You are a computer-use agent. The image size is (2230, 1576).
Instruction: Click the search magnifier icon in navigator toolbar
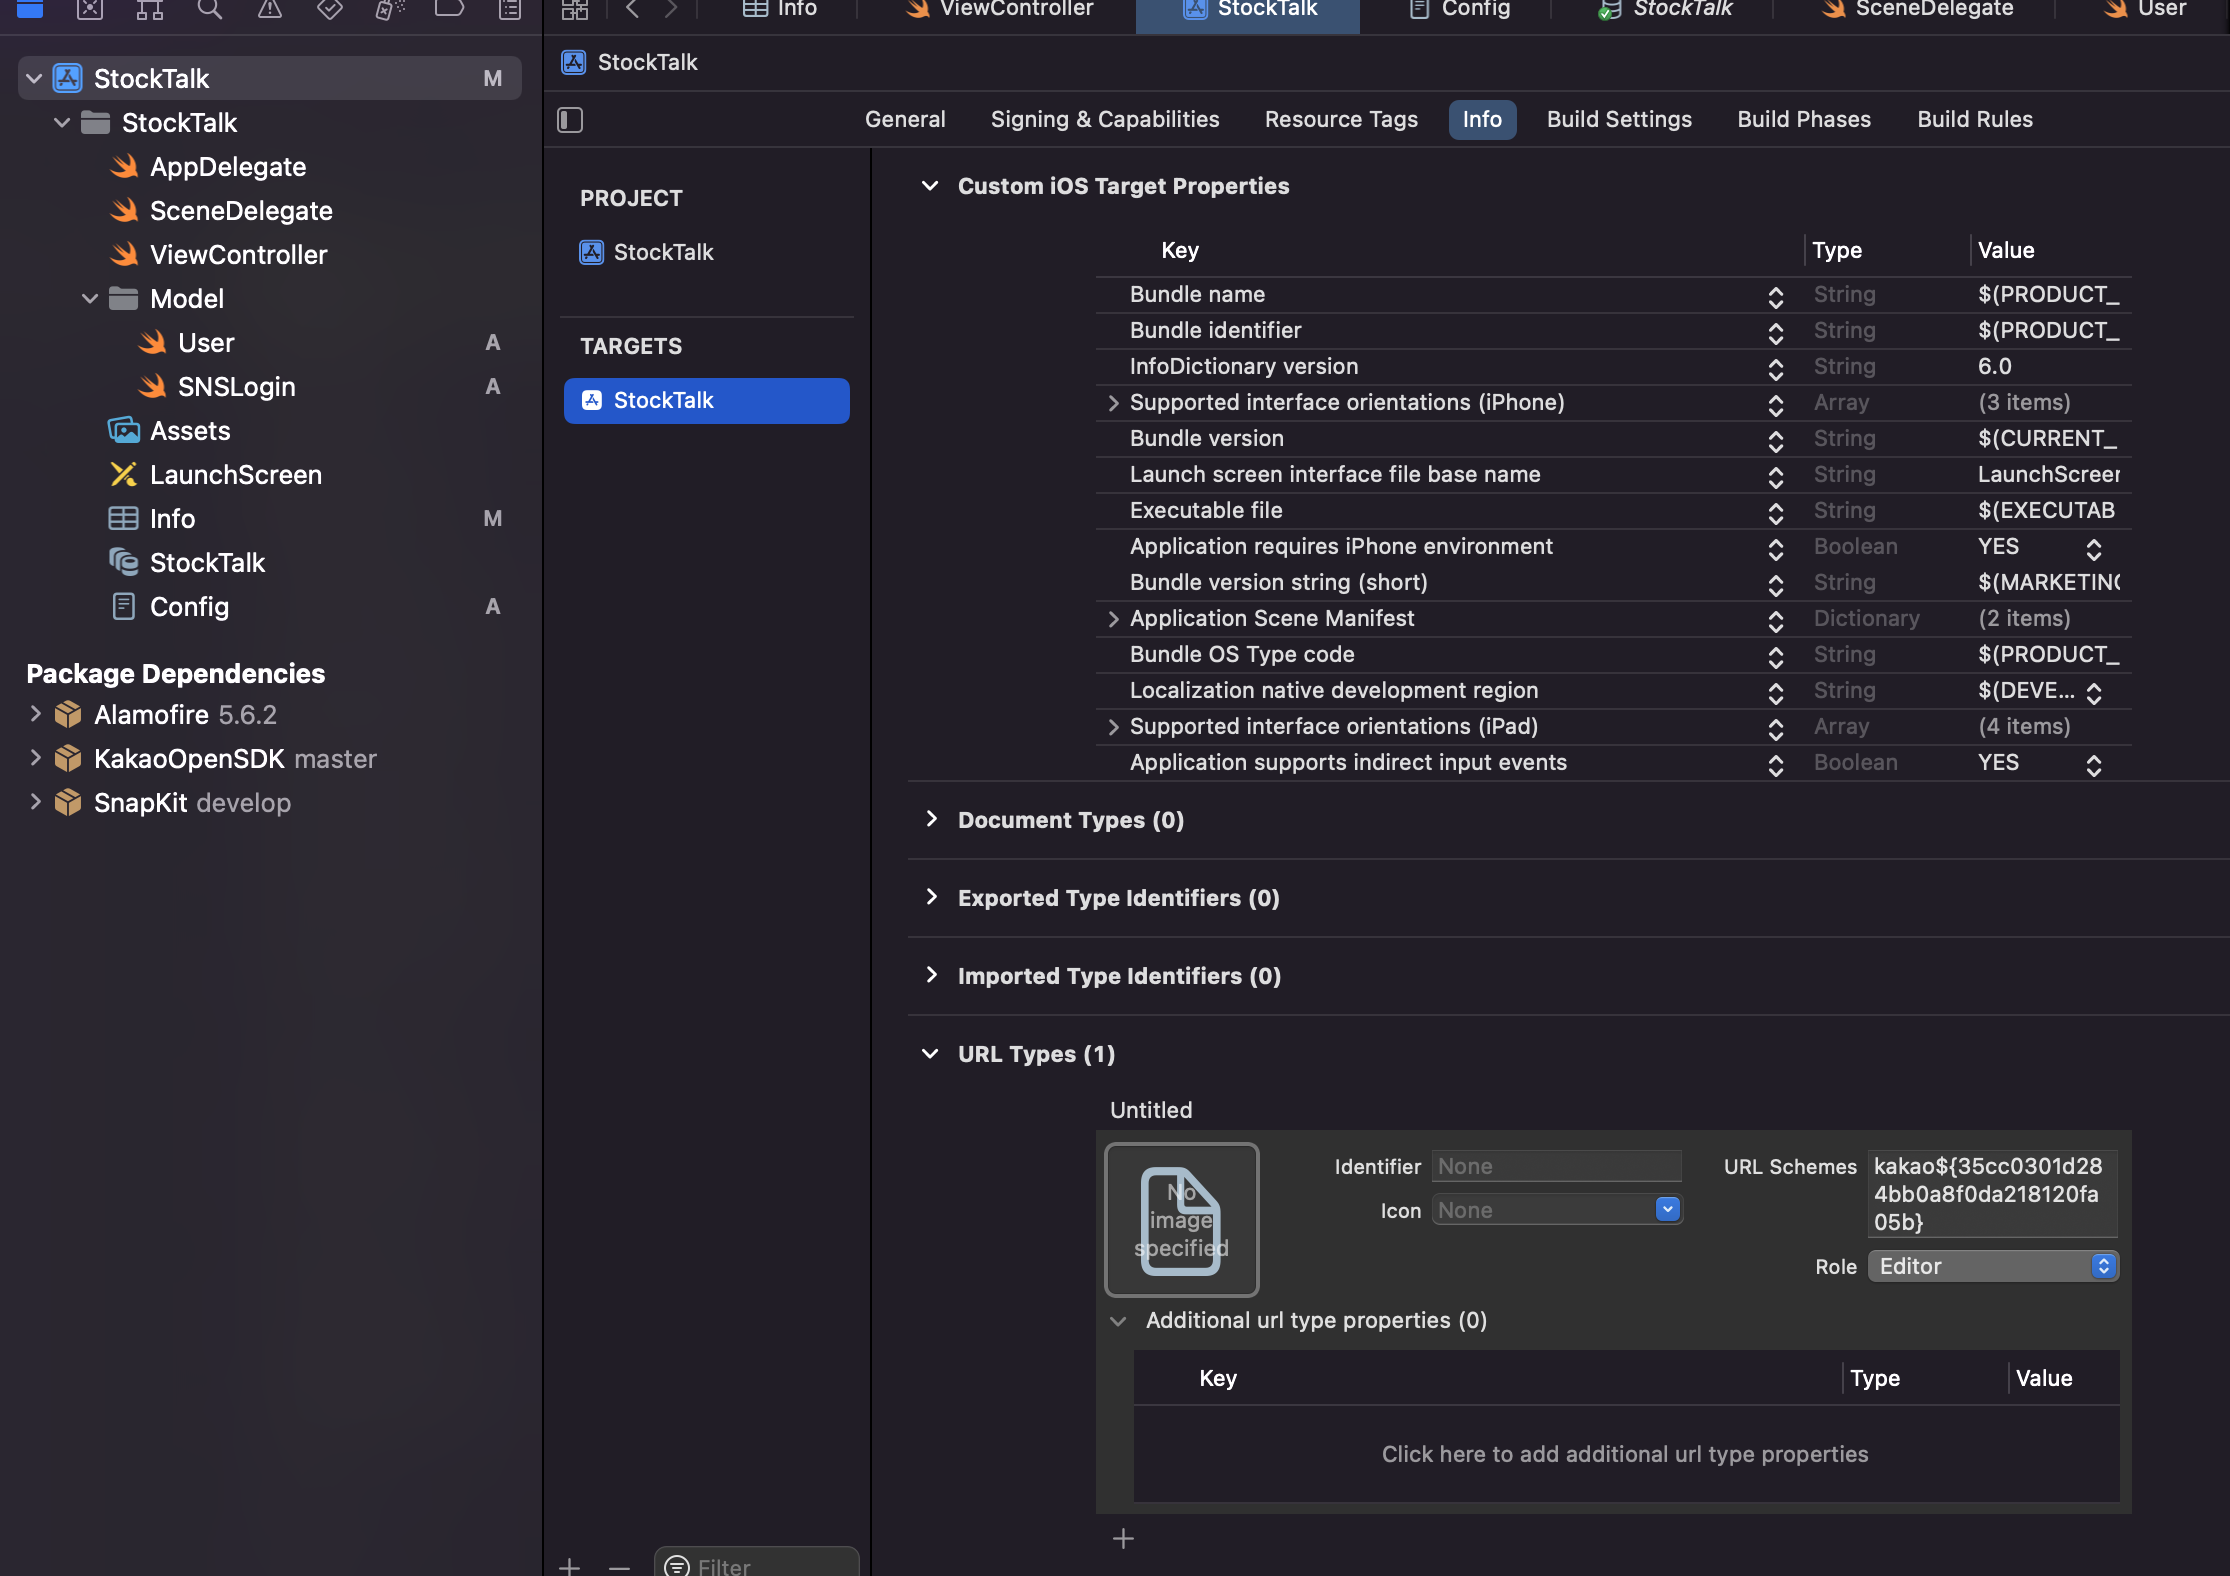pos(210,10)
